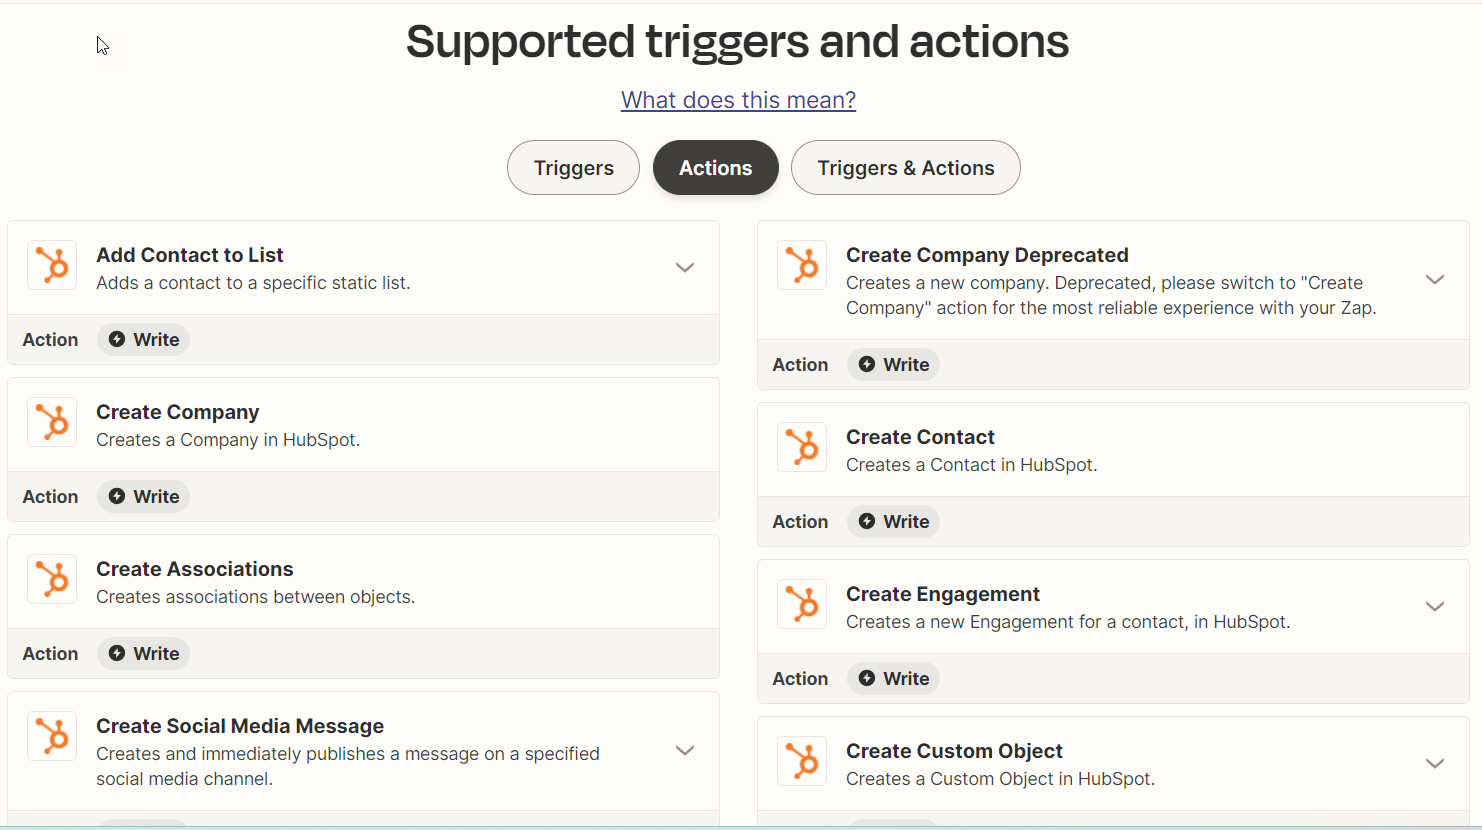
Task: Select the Write badge below Create Contact
Action: (x=893, y=521)
